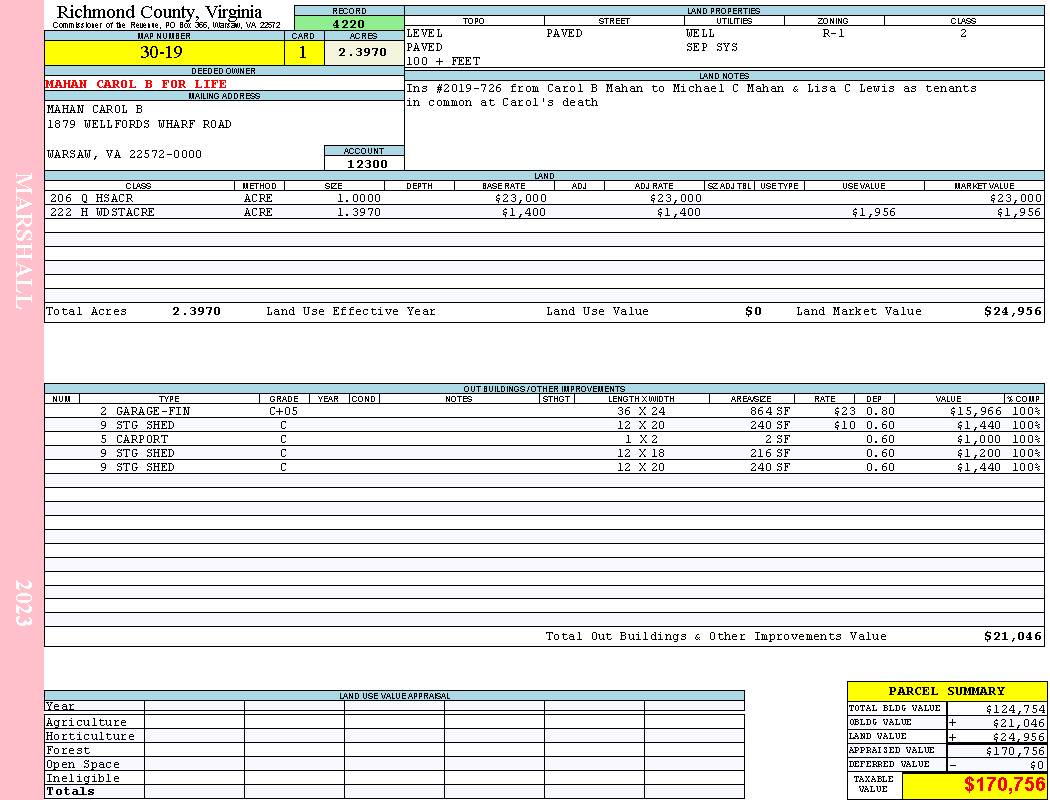The width and height of the screenshot is (1050, 800).
Task: Click street value PAVED under STREET
Action: point(564,33)
